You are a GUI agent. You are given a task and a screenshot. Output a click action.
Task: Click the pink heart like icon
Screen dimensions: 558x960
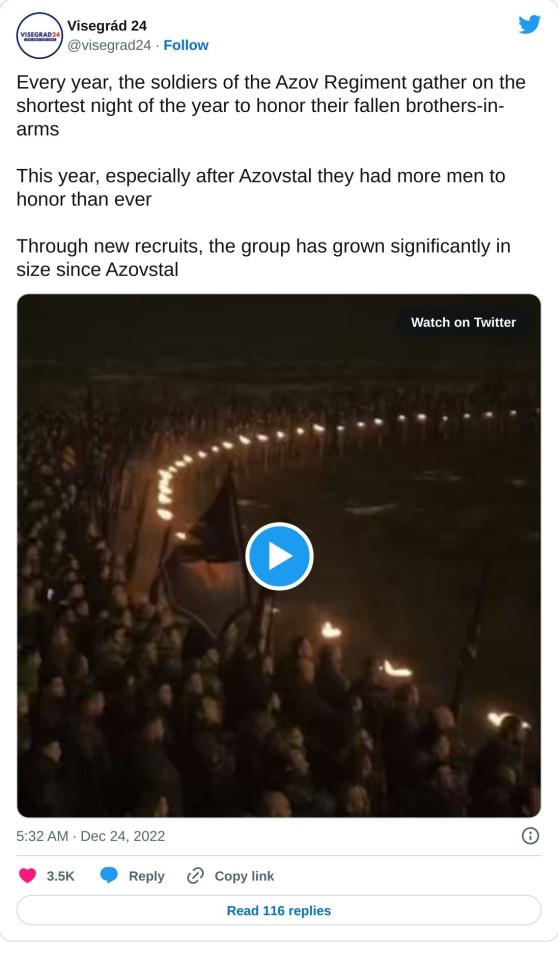click(x=28, y=876)
